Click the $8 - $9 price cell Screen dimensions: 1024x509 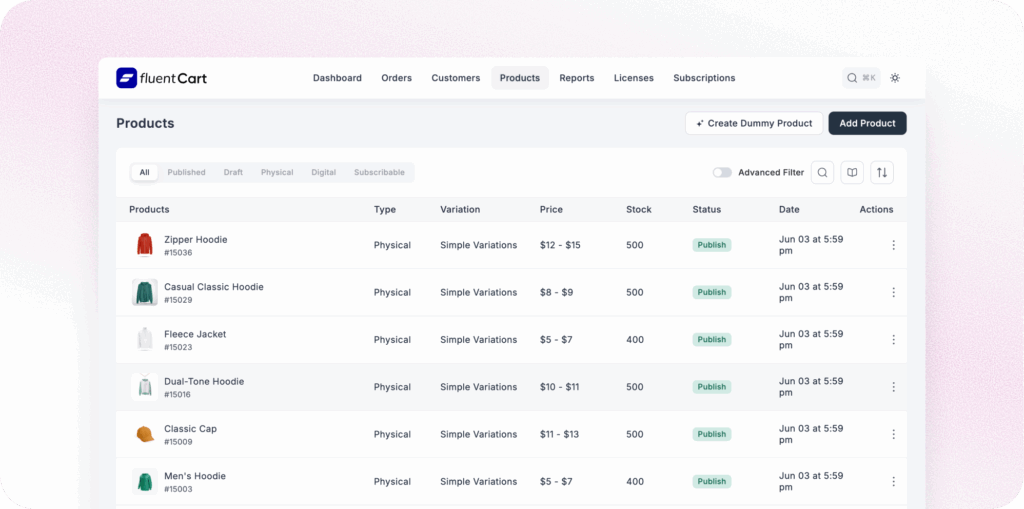[556, 292]
